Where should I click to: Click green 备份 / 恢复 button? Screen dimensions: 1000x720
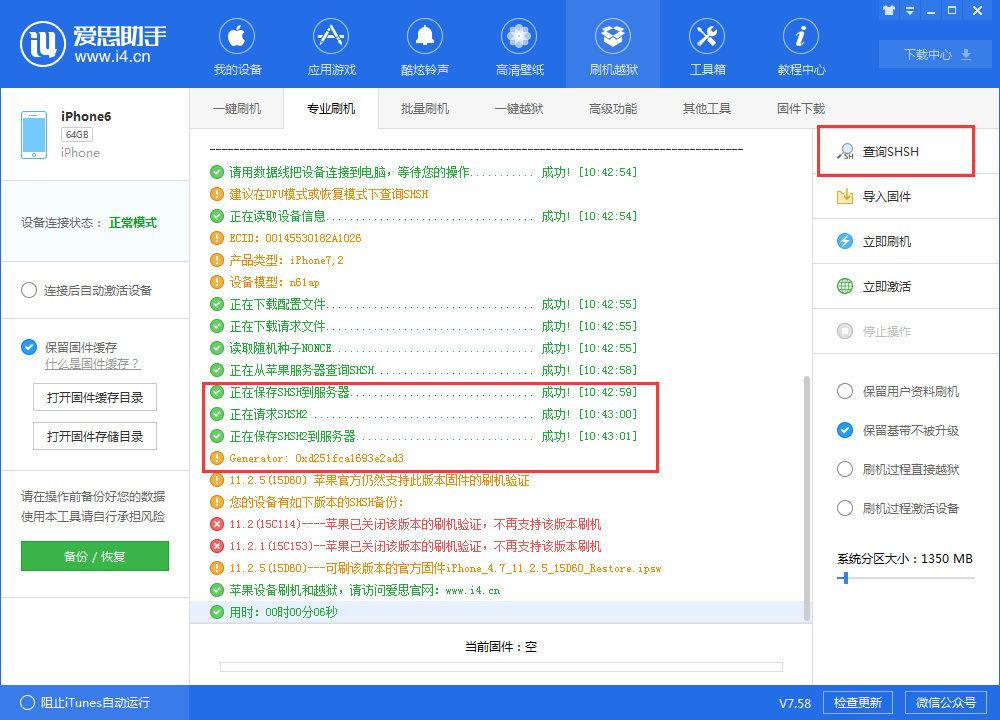coord(95,556)
